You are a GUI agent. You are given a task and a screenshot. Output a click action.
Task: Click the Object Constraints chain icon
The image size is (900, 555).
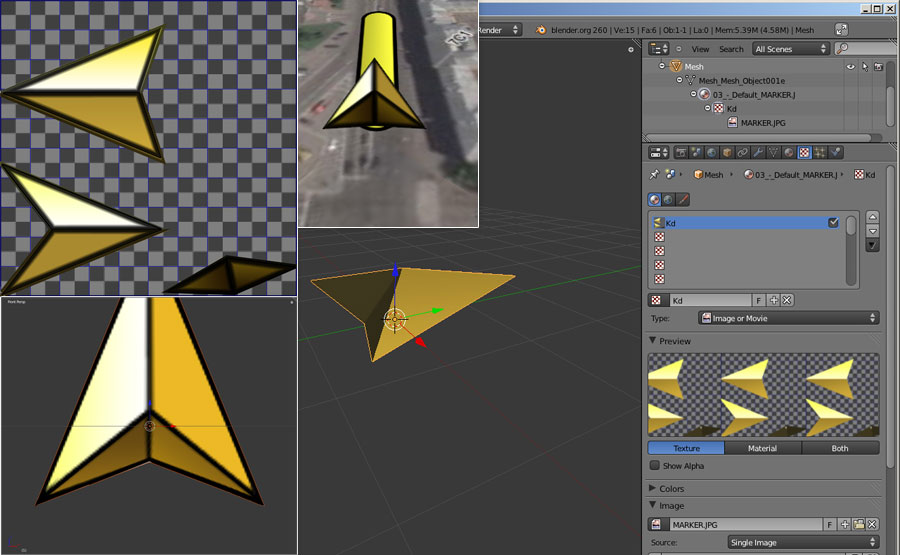pos(743,153)
